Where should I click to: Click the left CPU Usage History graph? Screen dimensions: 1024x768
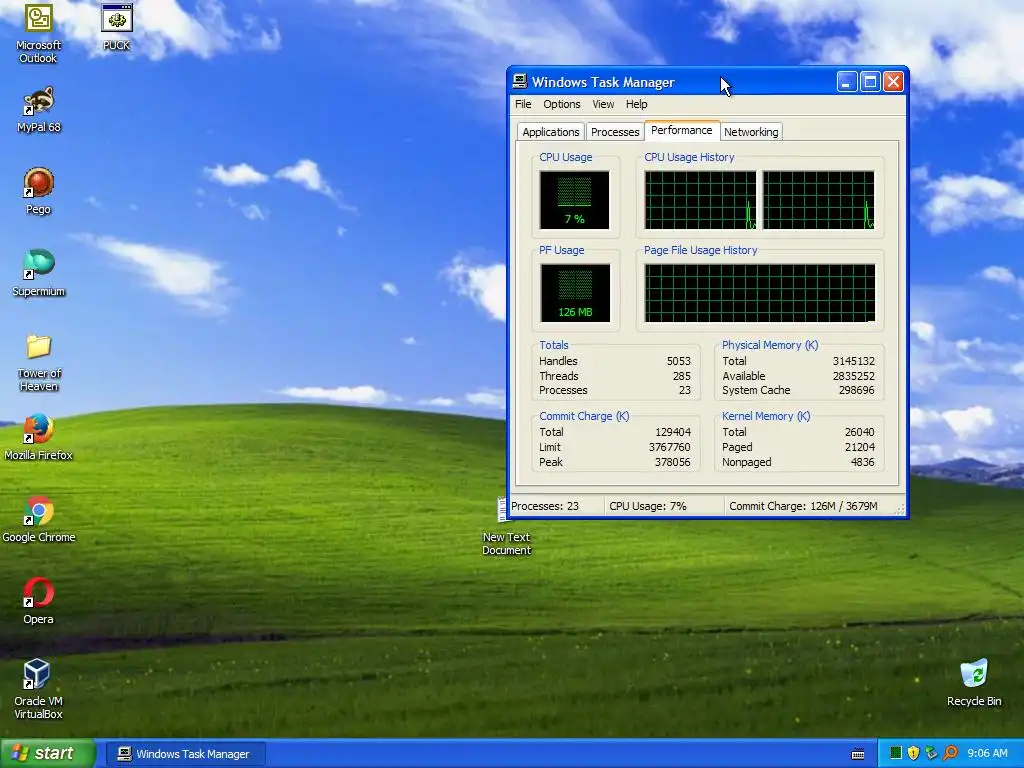point(700,200)
